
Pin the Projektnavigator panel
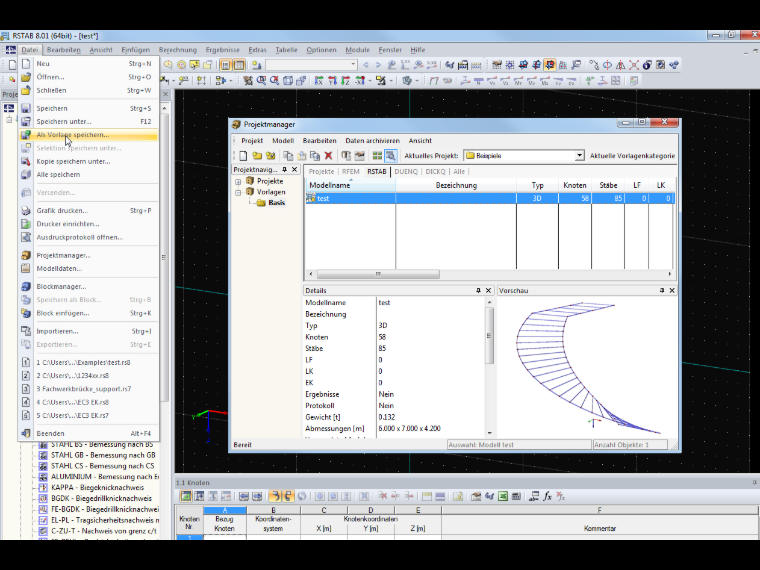coord(285,170)
